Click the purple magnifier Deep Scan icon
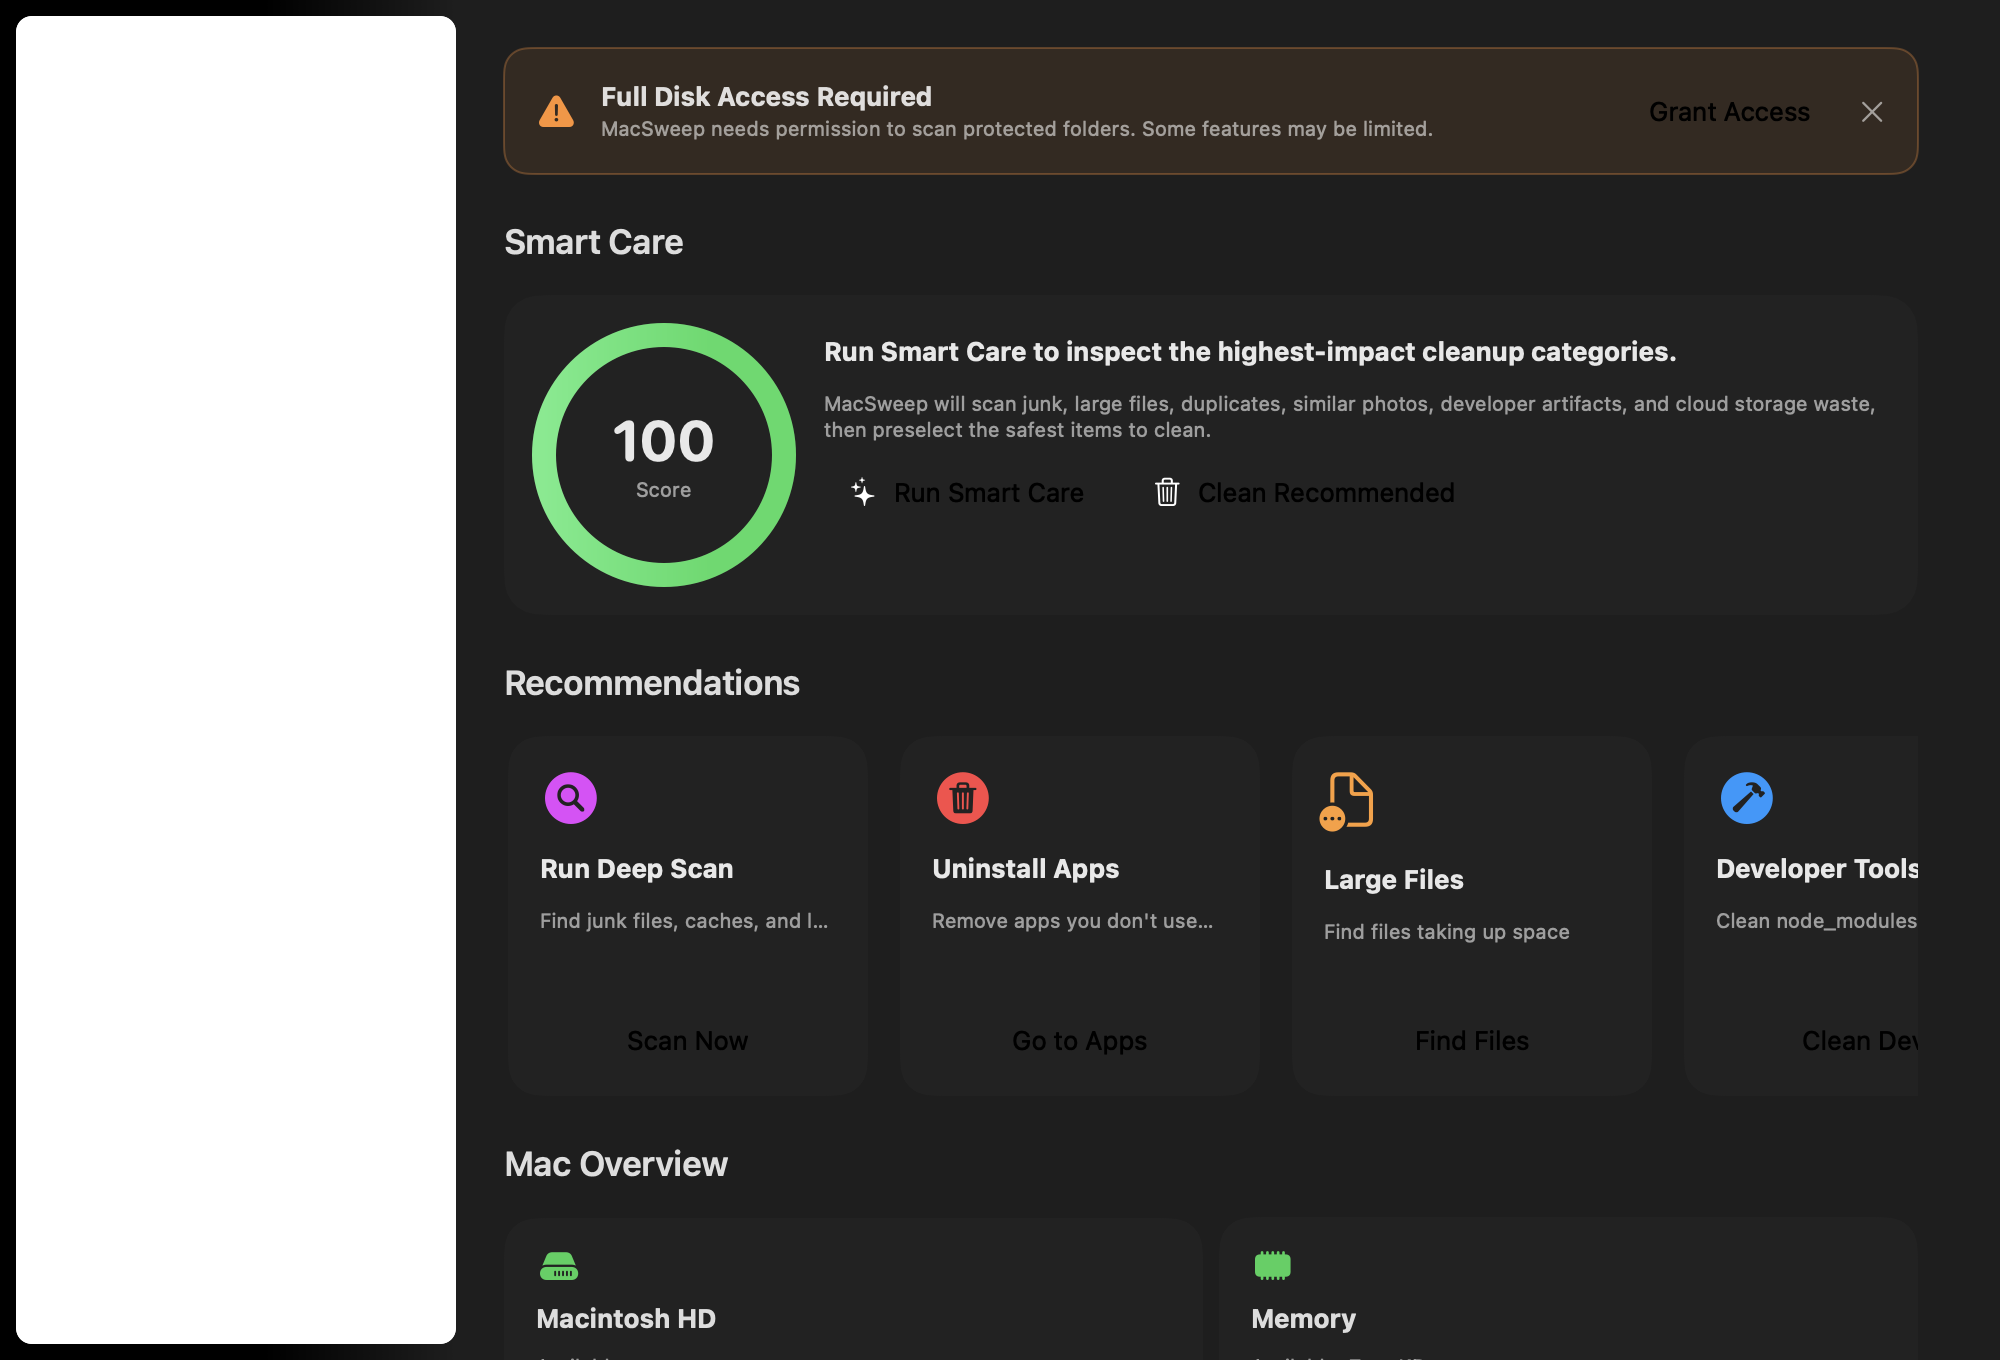2000x1360 pixels. point(571,798)
